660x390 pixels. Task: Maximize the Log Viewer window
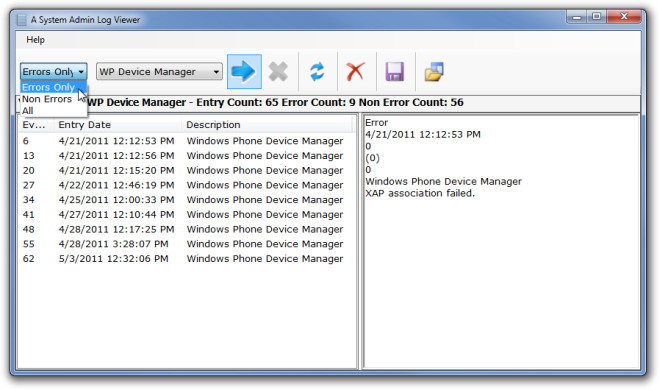click(x=596, y=17)
